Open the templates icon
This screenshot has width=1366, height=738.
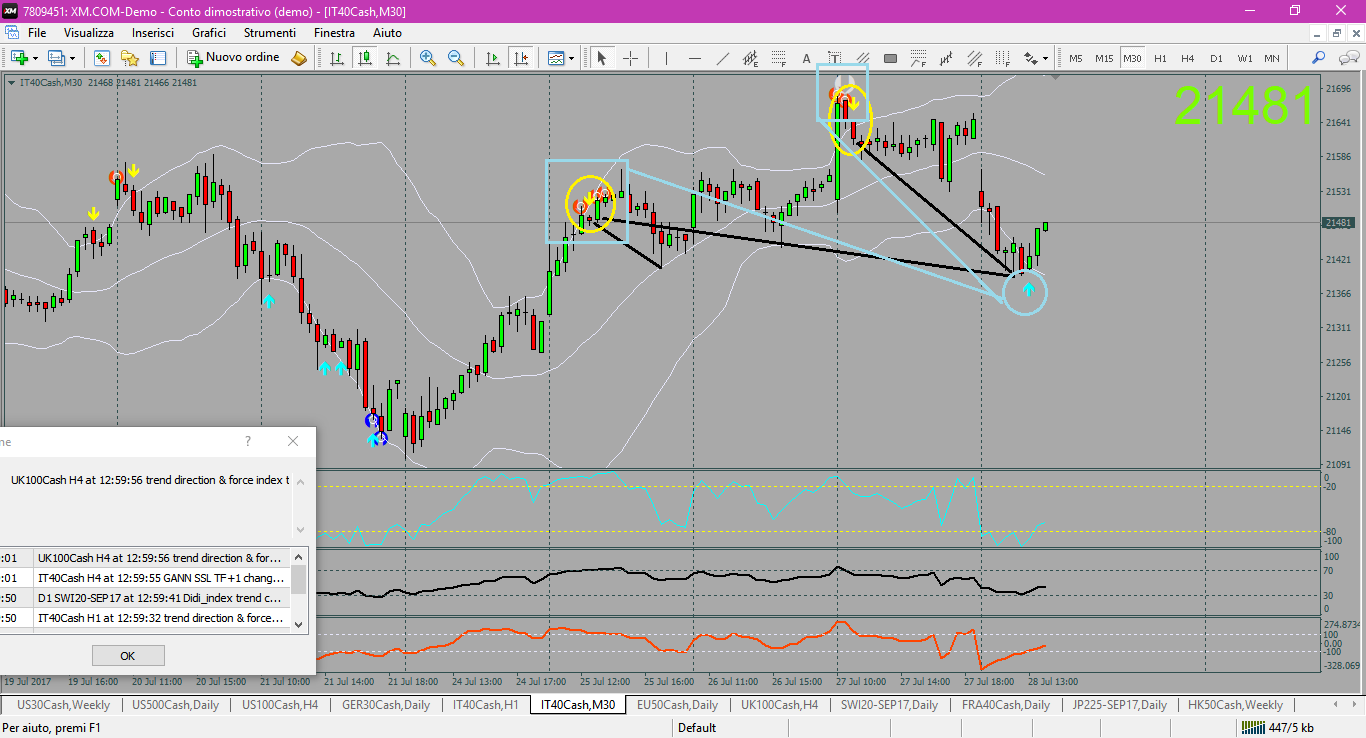point(555,58)
